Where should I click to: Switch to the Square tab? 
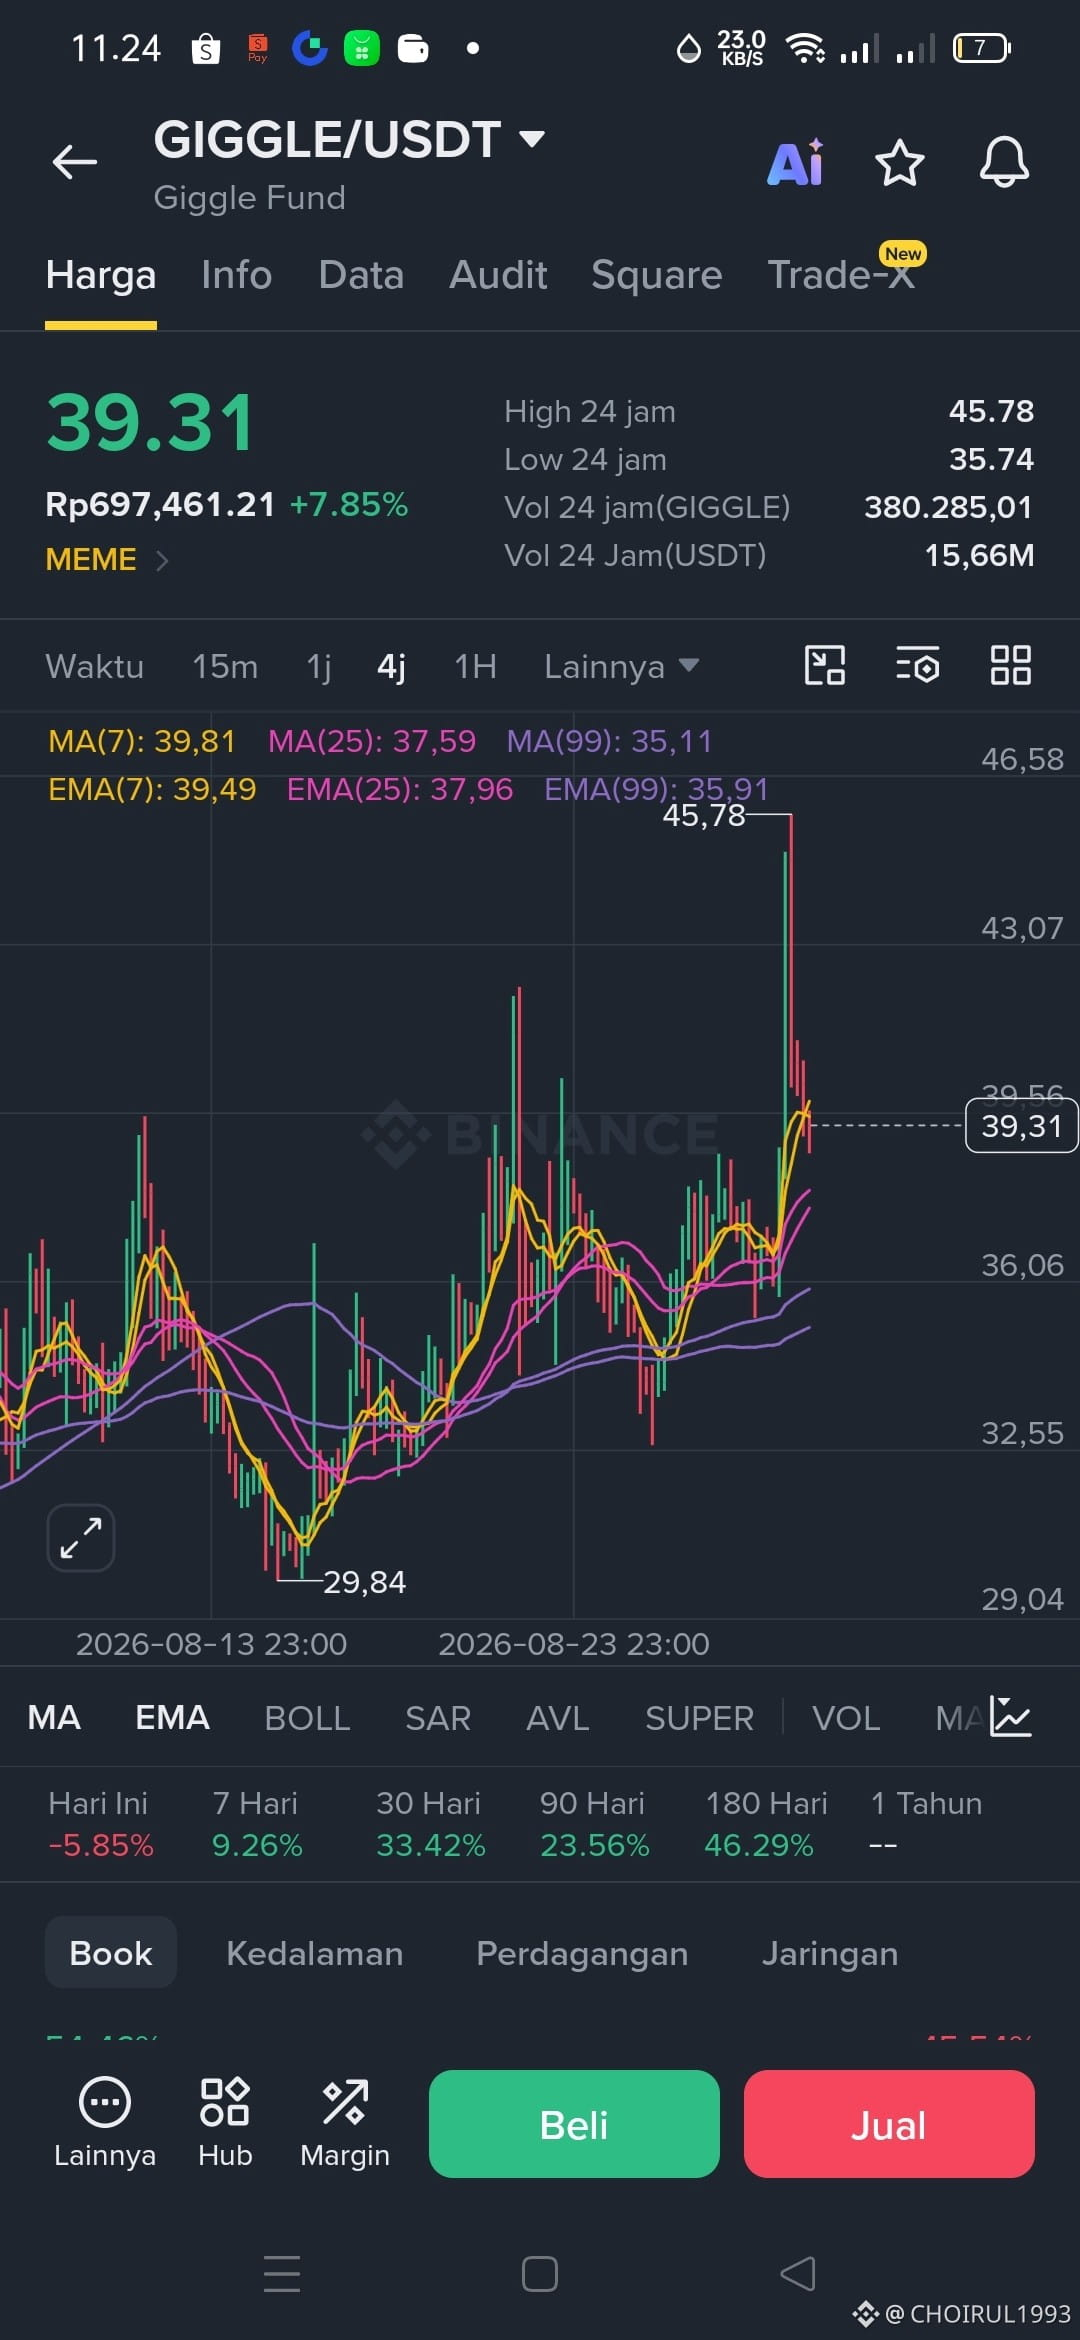657,275
